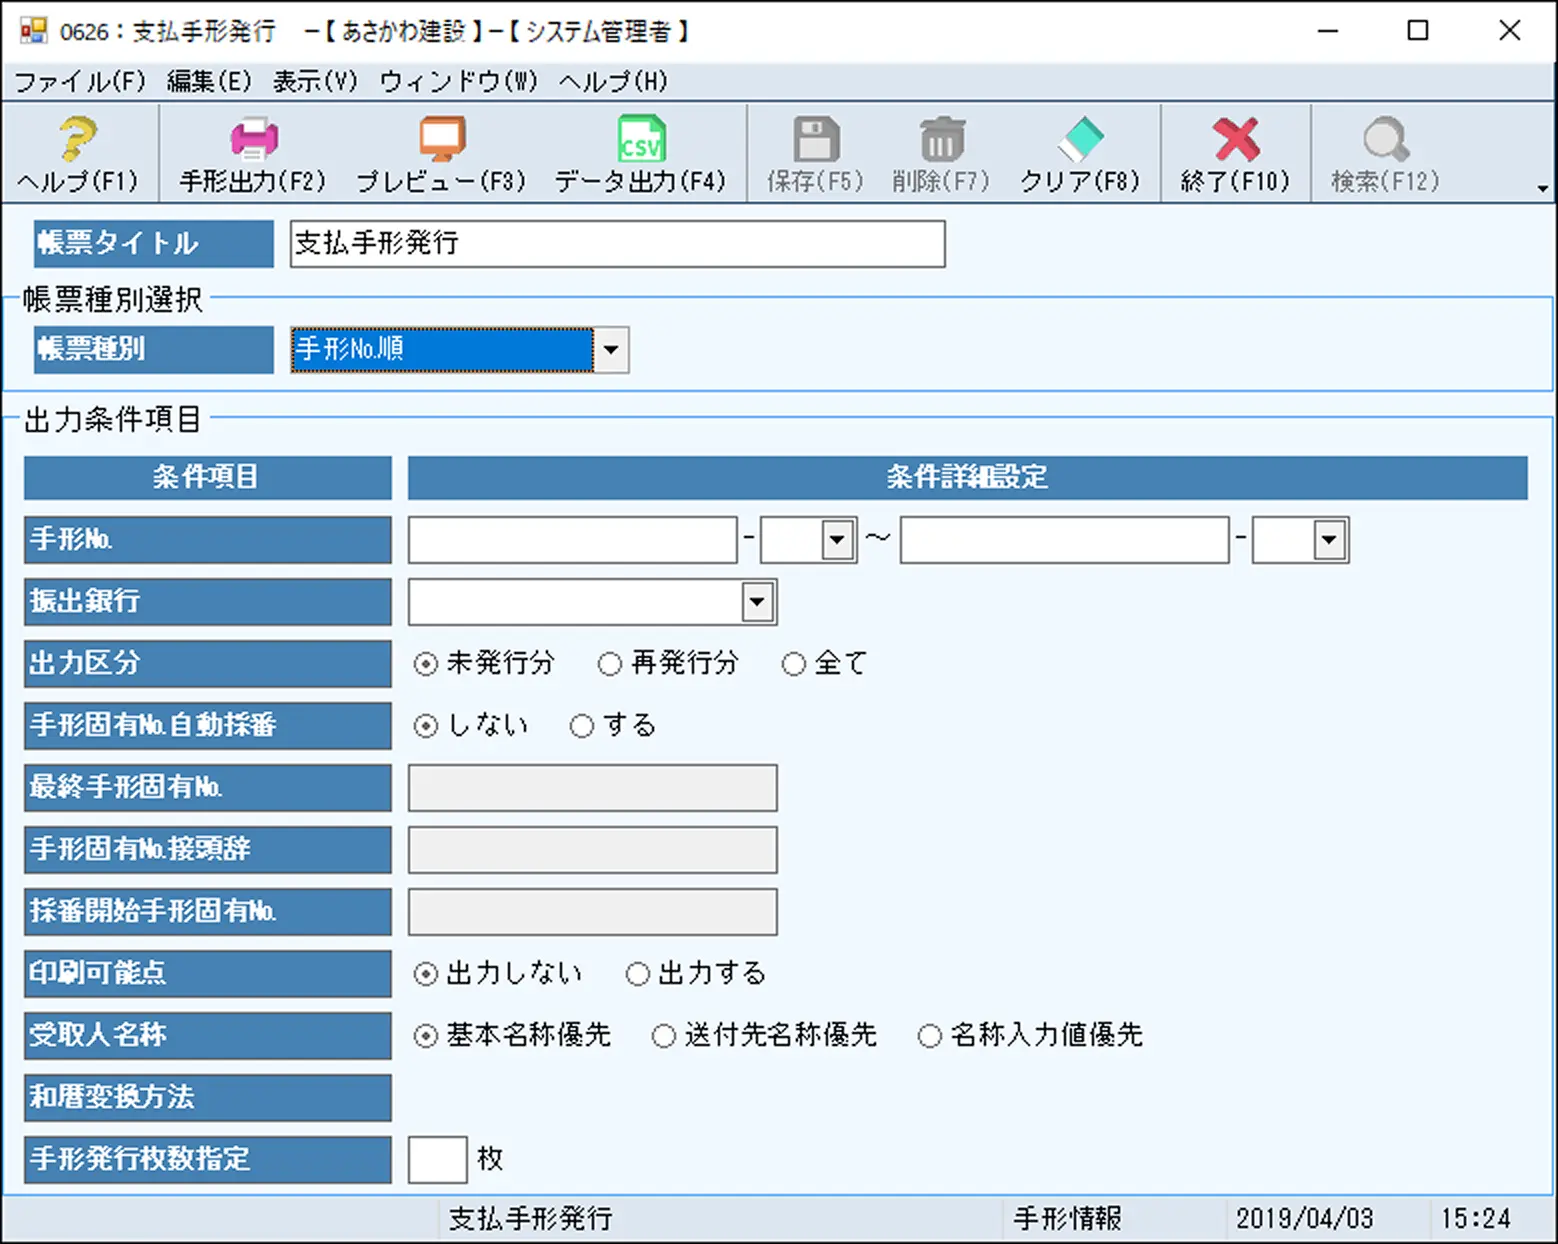This screenshot has width=1558, height=1244.
Task: Click inside the 帳票タイトル text field
Action: [615, 243]
